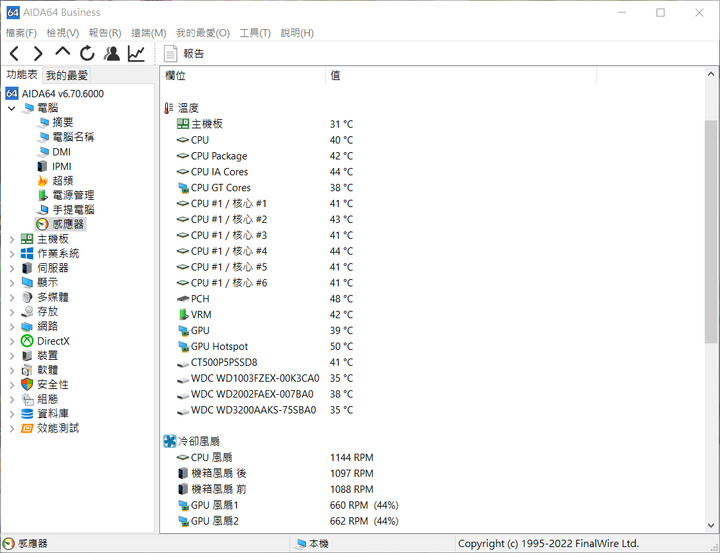Click the 組態 configuration icon
The width and height of the screenshot is (720, 553).
(27, 399)
